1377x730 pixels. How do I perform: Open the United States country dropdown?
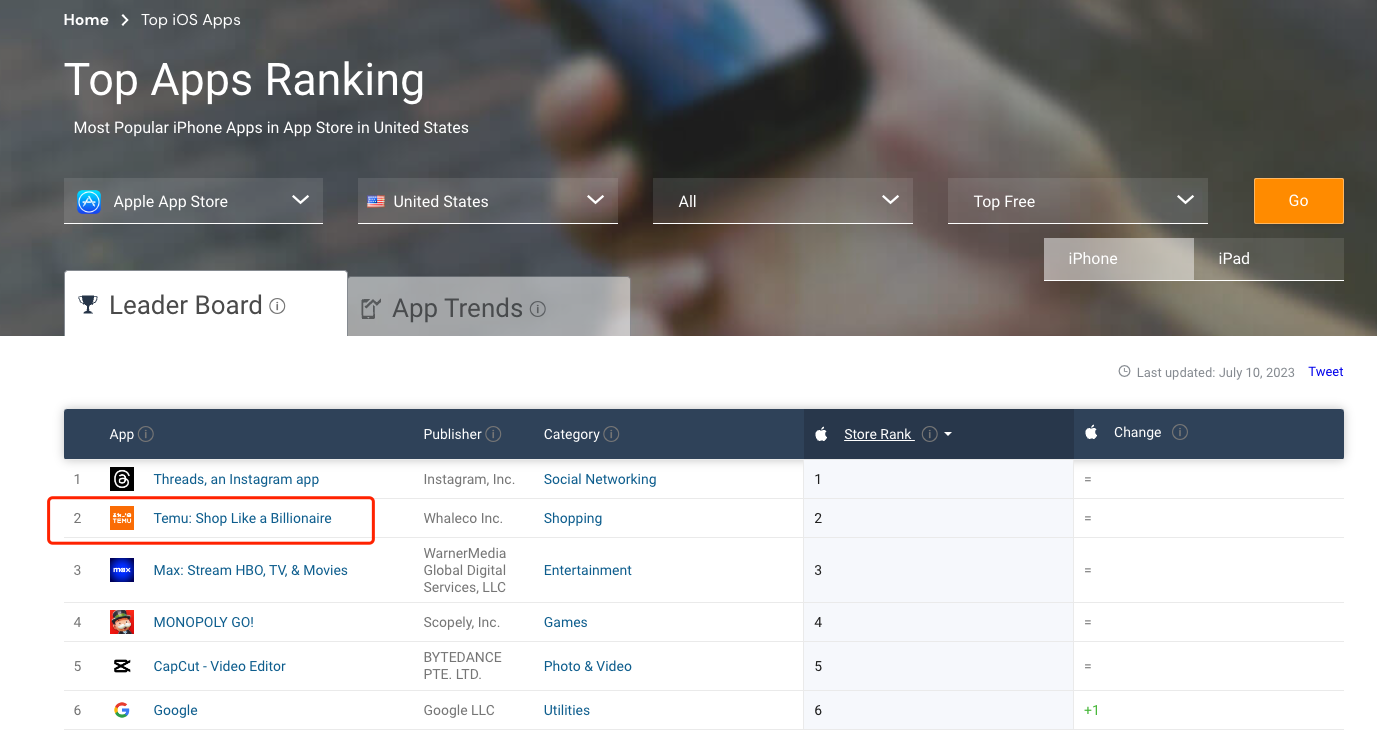coord(488,201)
